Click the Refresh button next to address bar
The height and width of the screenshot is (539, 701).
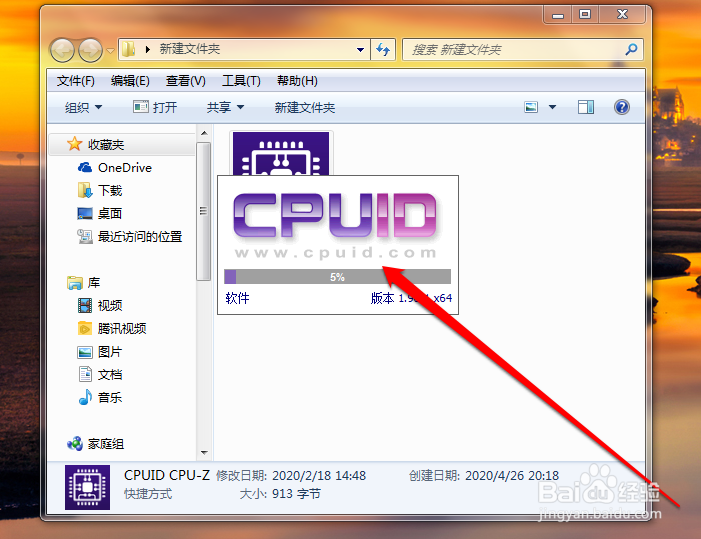coord(383,50)
